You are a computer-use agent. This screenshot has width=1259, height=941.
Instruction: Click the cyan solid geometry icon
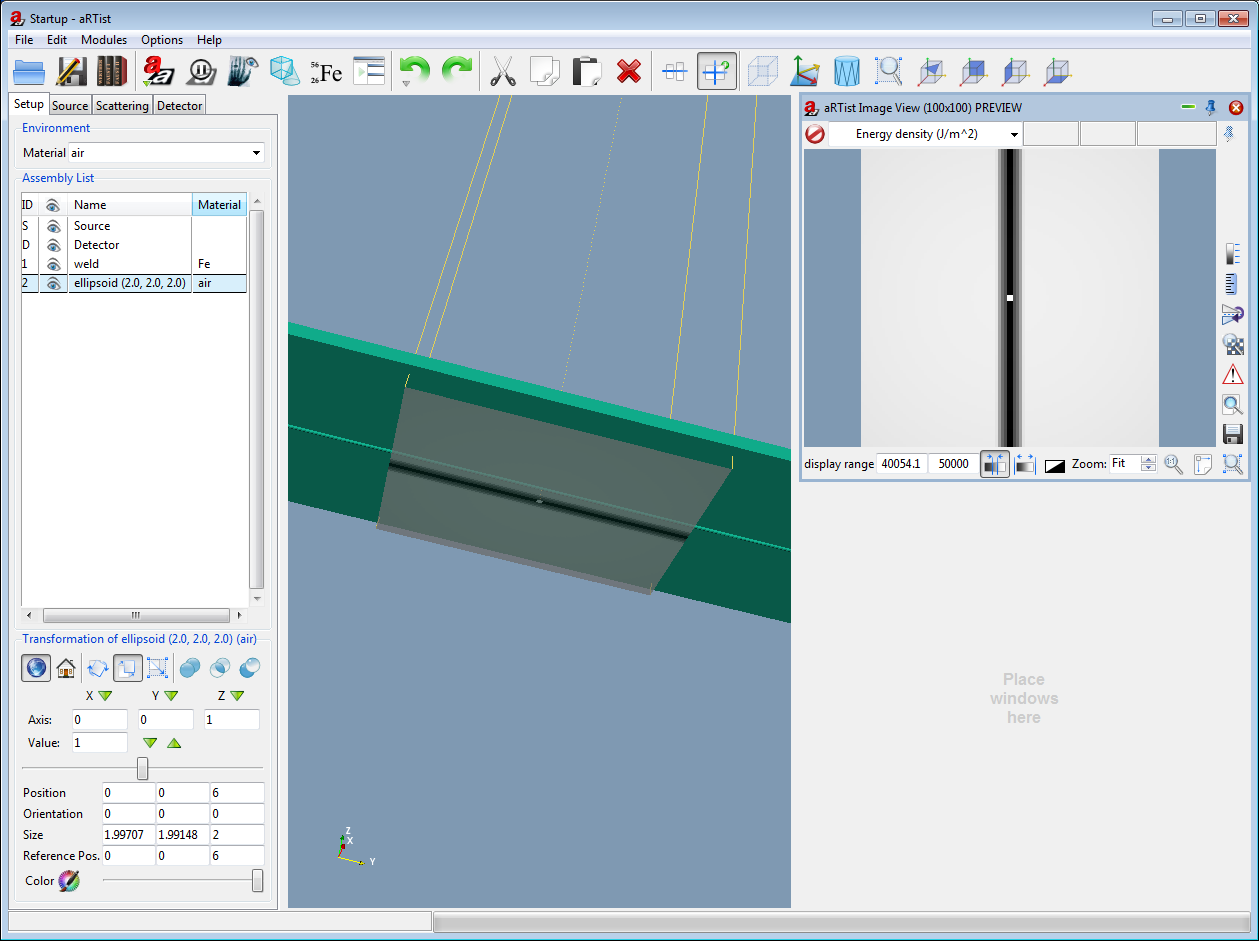285,72
